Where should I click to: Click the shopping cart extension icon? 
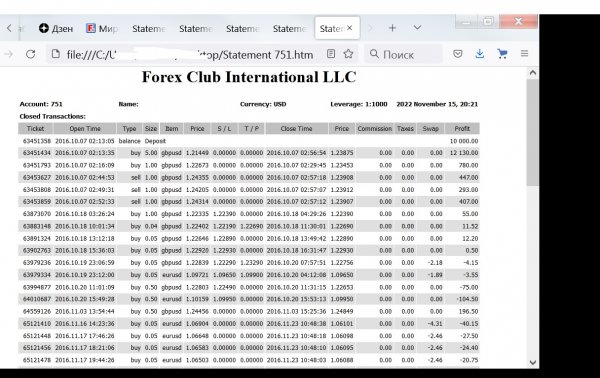coord(502,54)
